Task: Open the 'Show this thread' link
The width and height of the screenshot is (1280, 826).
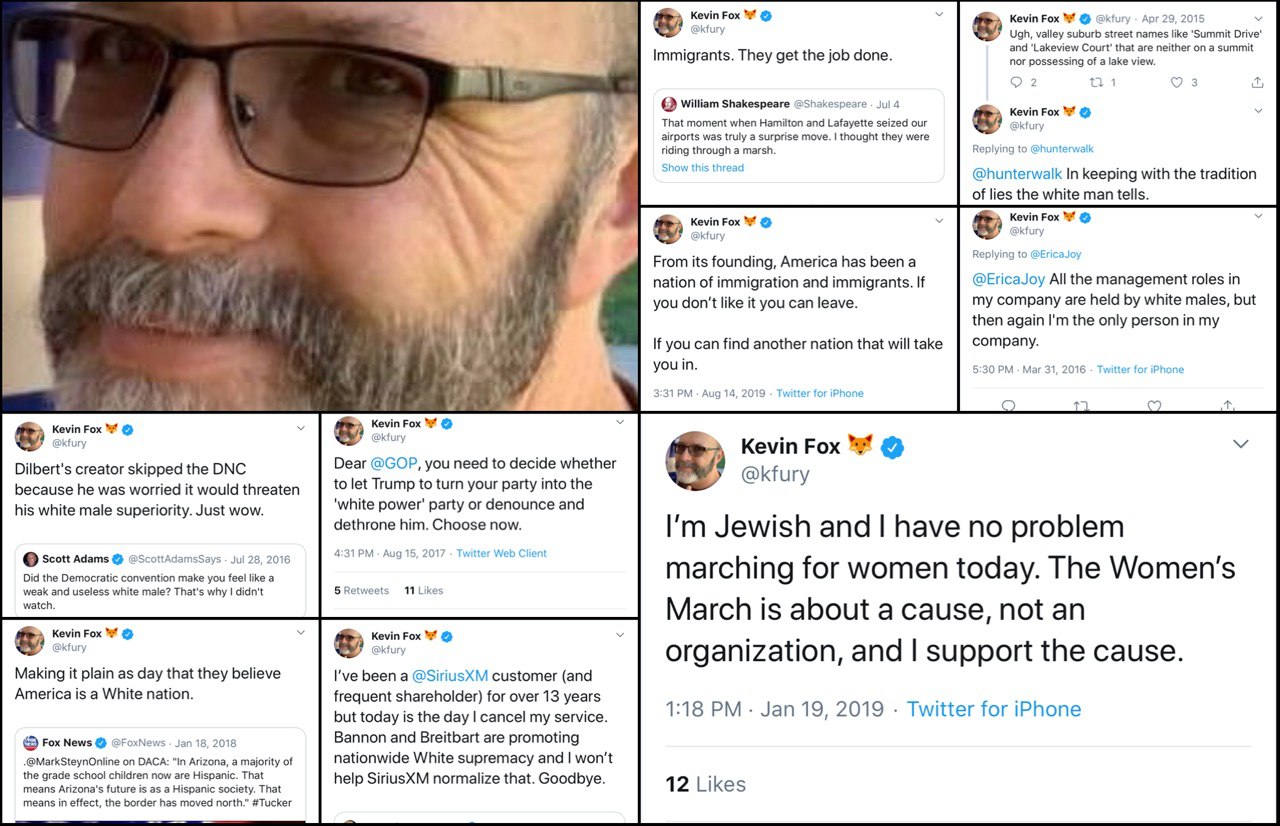Action: coord(702,168)
